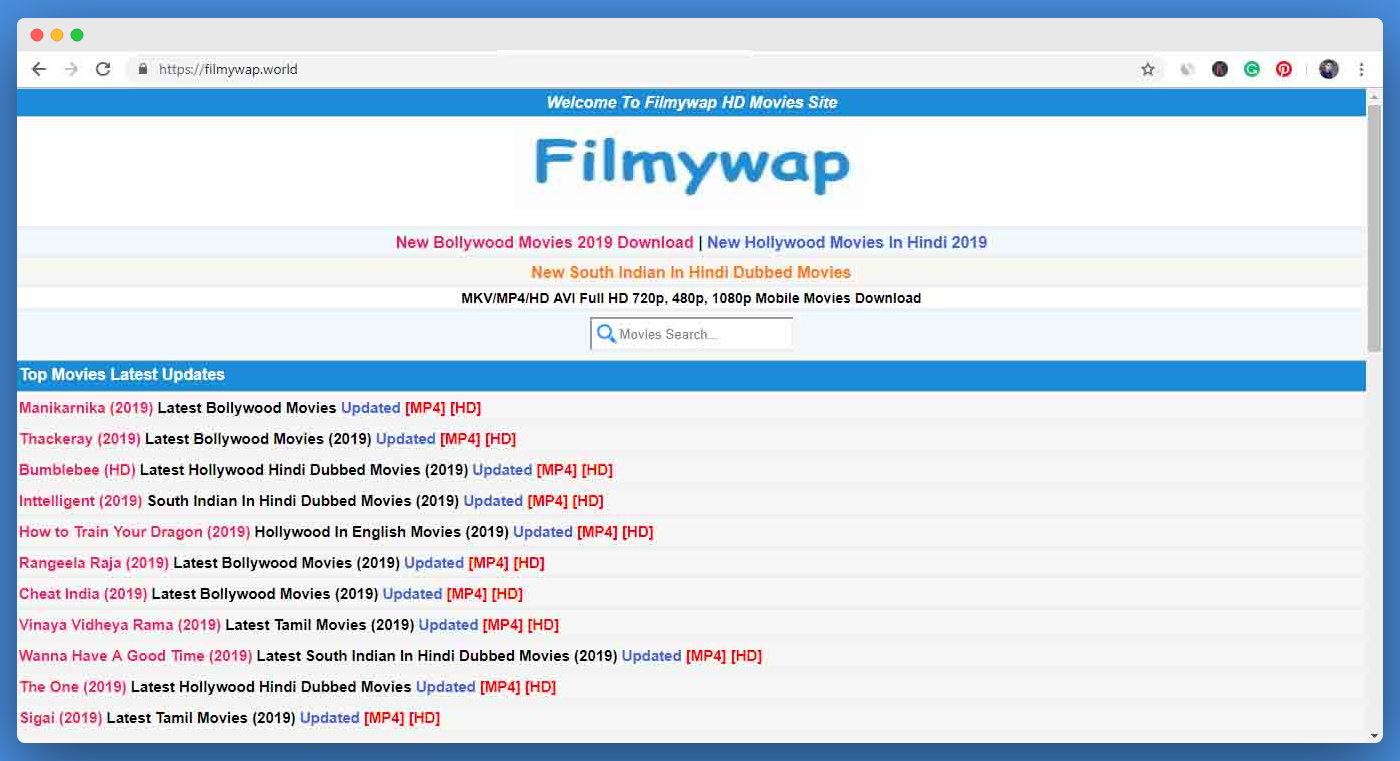The height and width of the screenshot is (761, 1400).
Task: Open the Pinterest extension icon
Action: (1284, 69)
